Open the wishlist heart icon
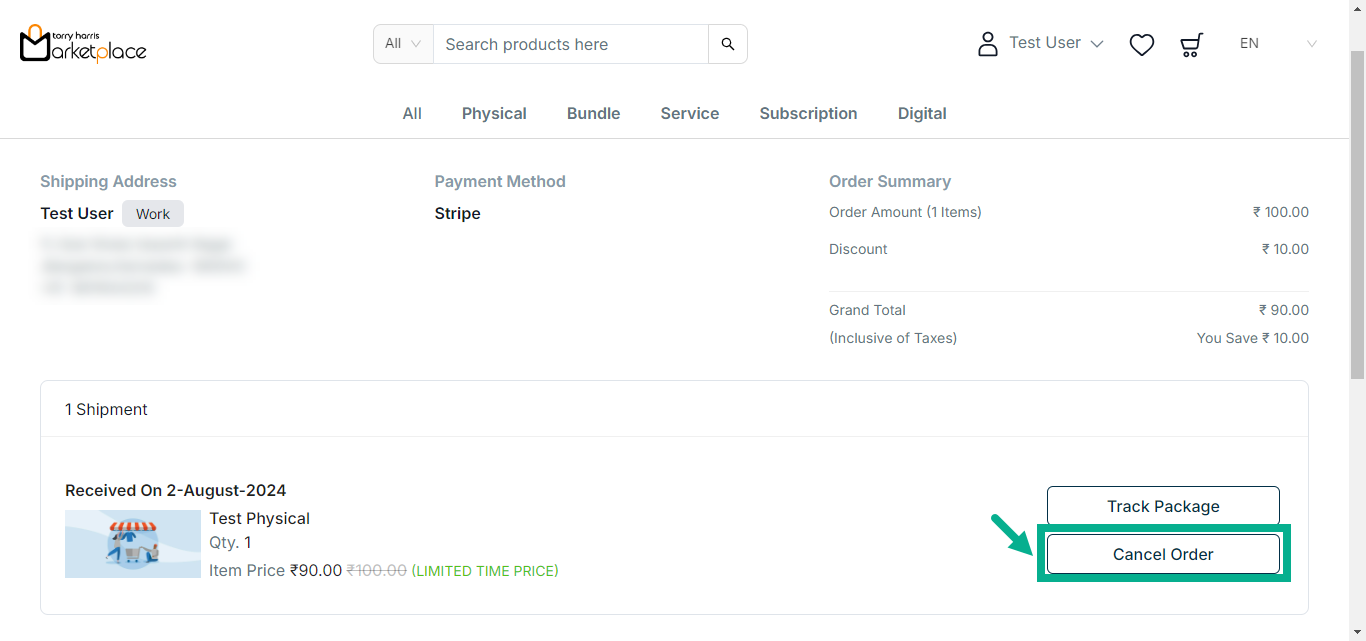Screen dimensions: 1366x641 pos(1142,44)
